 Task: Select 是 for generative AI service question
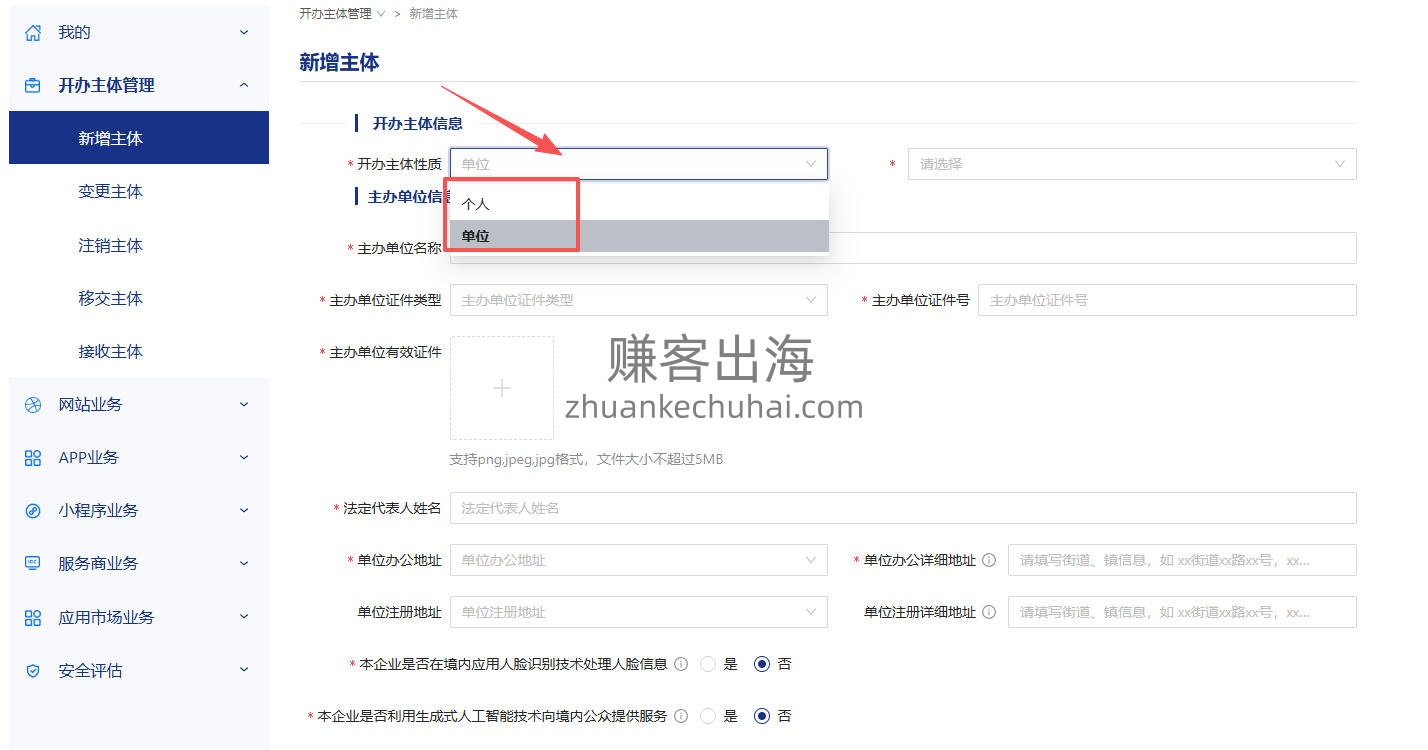point(709,716)
